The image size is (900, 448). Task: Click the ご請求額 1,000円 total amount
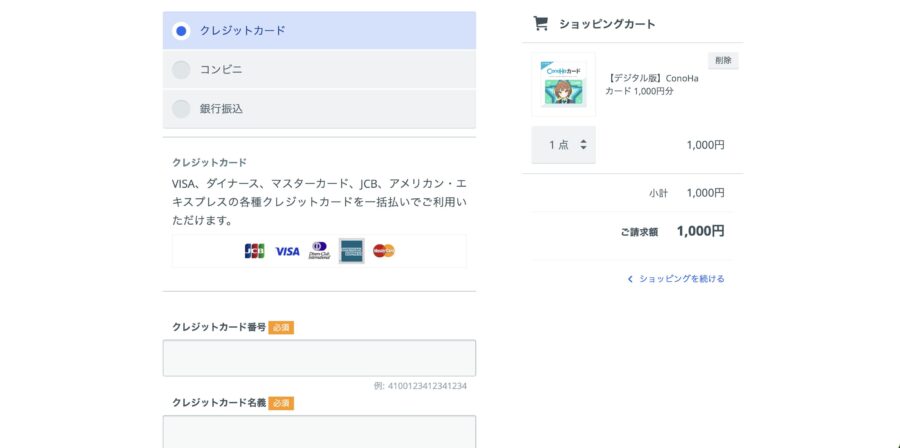tap(700, 231)
